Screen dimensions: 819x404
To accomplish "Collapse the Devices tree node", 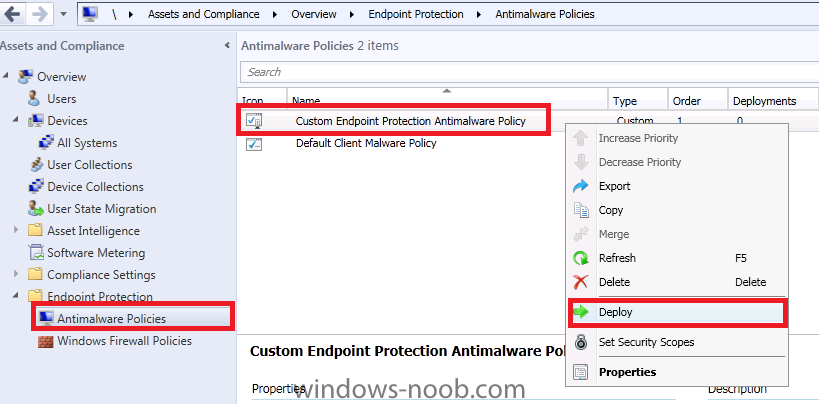I will pyautogui.click(x=16, y=120).
